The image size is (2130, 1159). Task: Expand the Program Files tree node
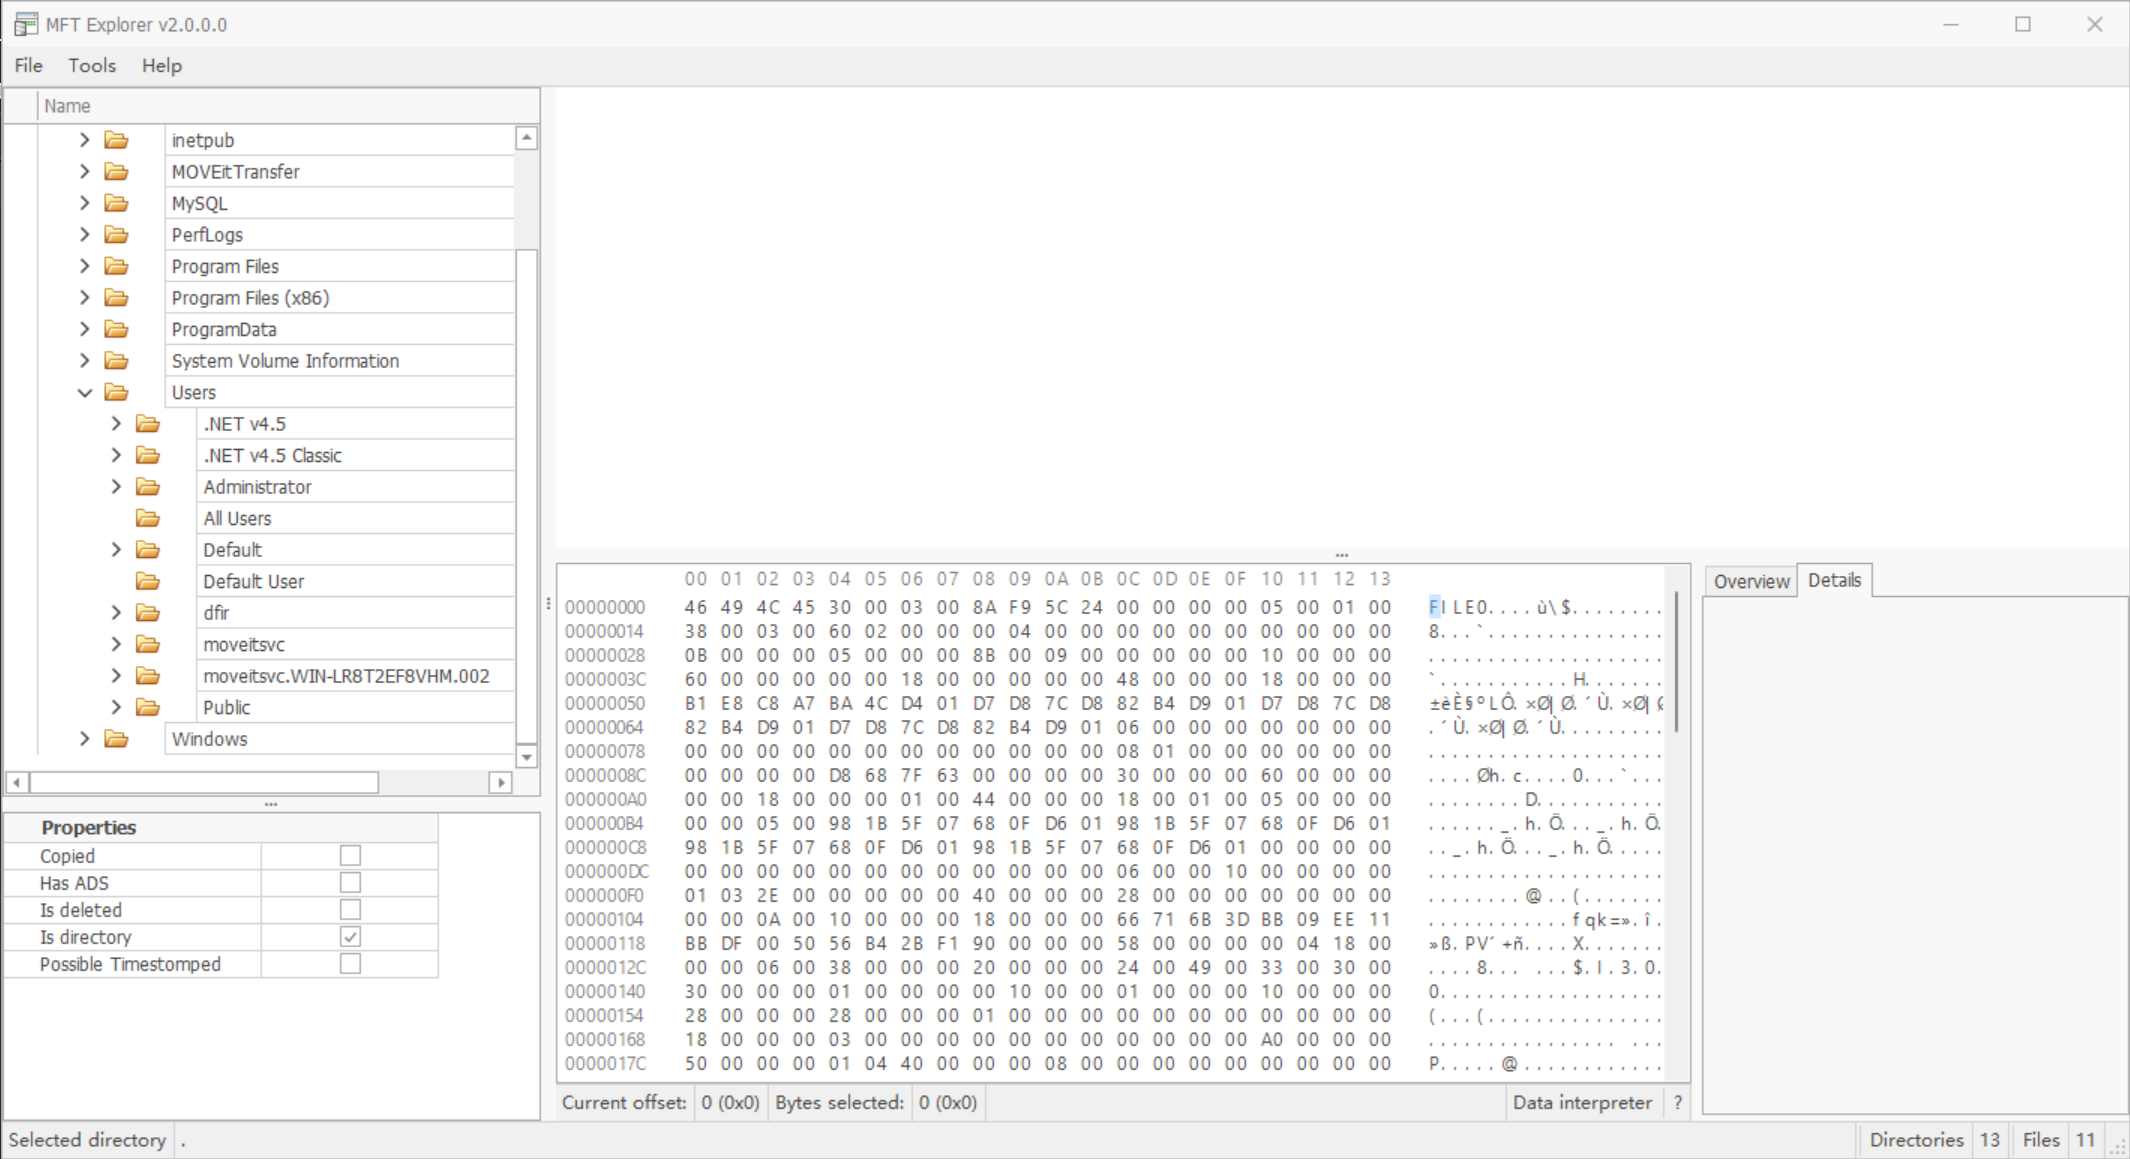pos(85,266)
